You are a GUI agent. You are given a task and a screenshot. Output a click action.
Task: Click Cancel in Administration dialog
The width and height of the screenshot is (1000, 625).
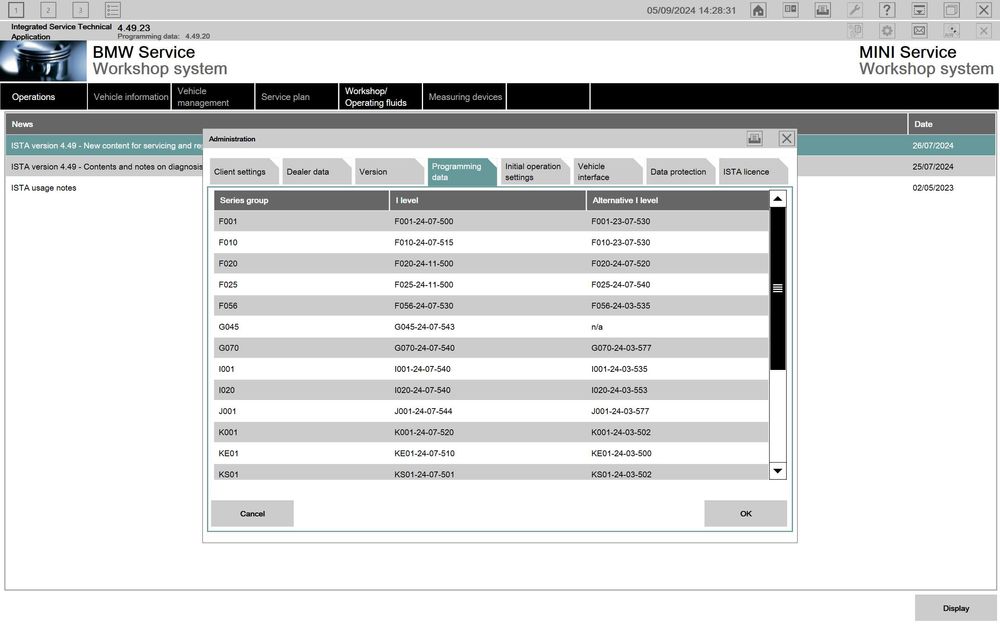pyautogui.click(x=253, y=513)
